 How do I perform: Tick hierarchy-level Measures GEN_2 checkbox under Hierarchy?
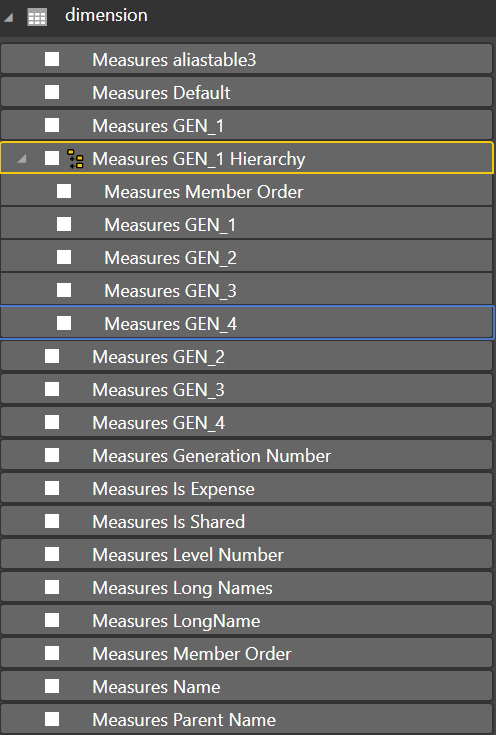pyautogui.click(x=64, y=257)
